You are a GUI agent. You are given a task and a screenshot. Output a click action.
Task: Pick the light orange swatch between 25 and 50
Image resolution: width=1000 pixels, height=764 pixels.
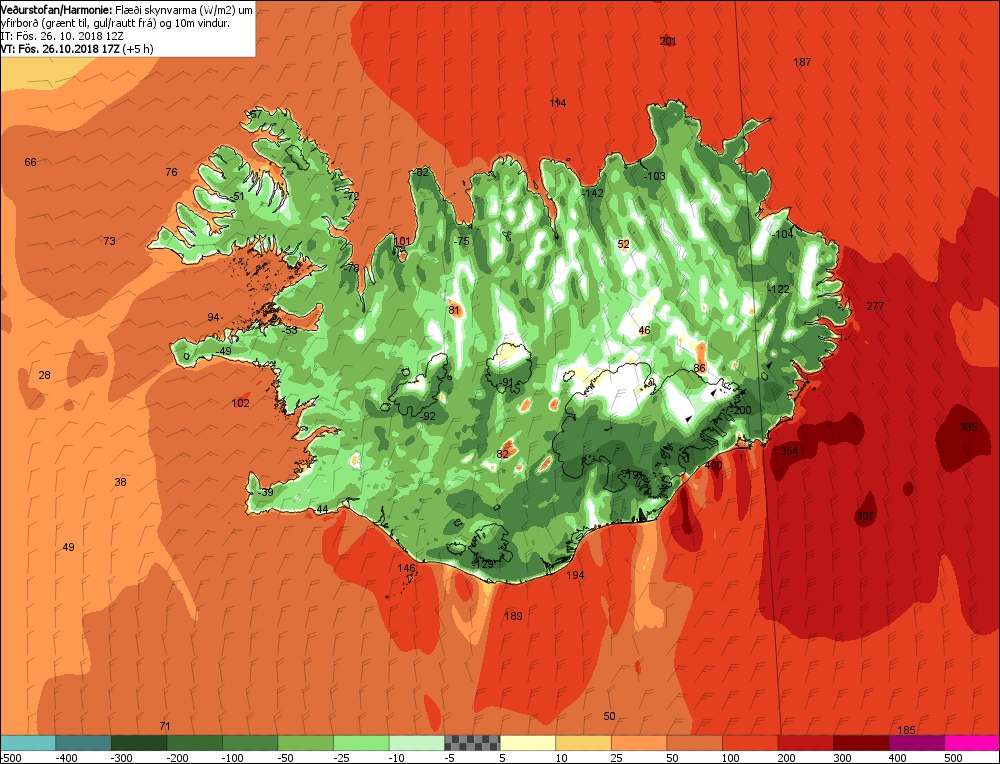(x=638, y=743)
